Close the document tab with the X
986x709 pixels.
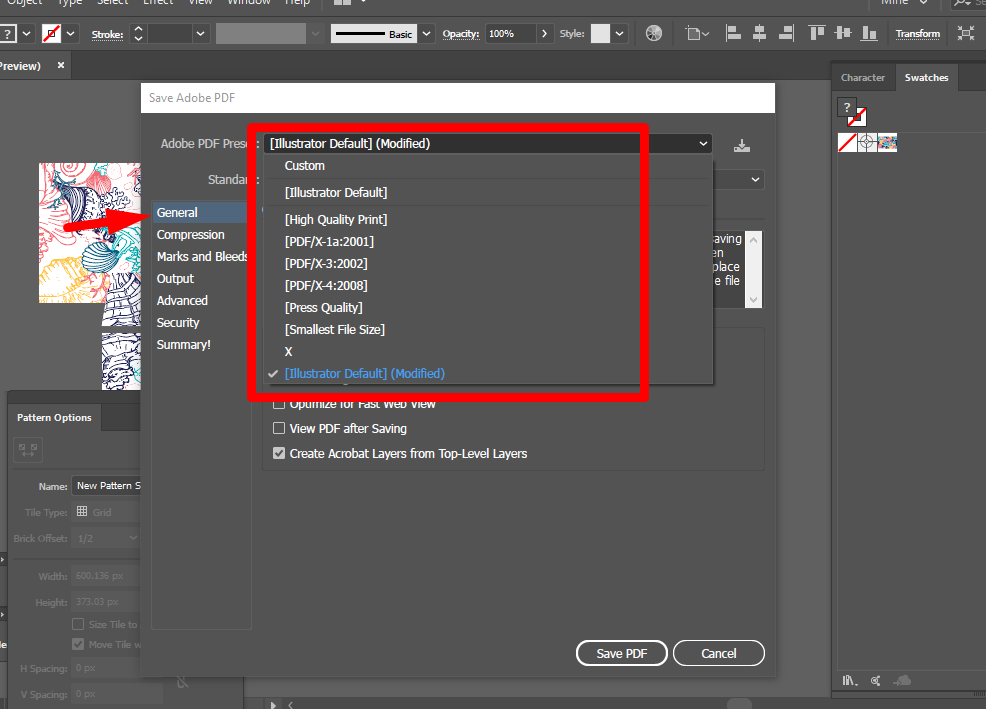tap(60, 65)
